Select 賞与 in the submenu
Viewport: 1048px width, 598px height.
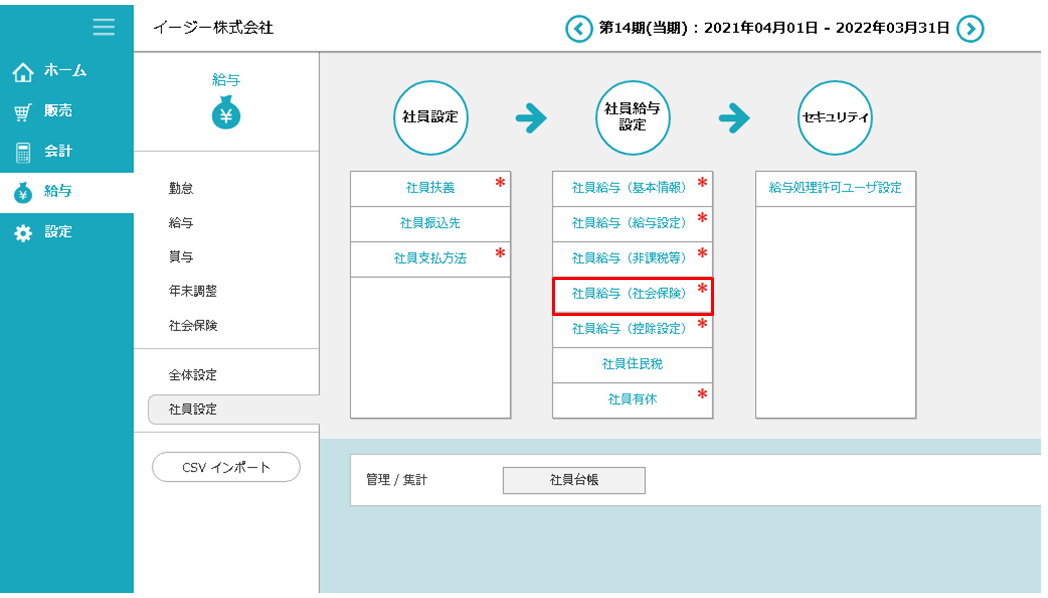[x=181, y=257]
